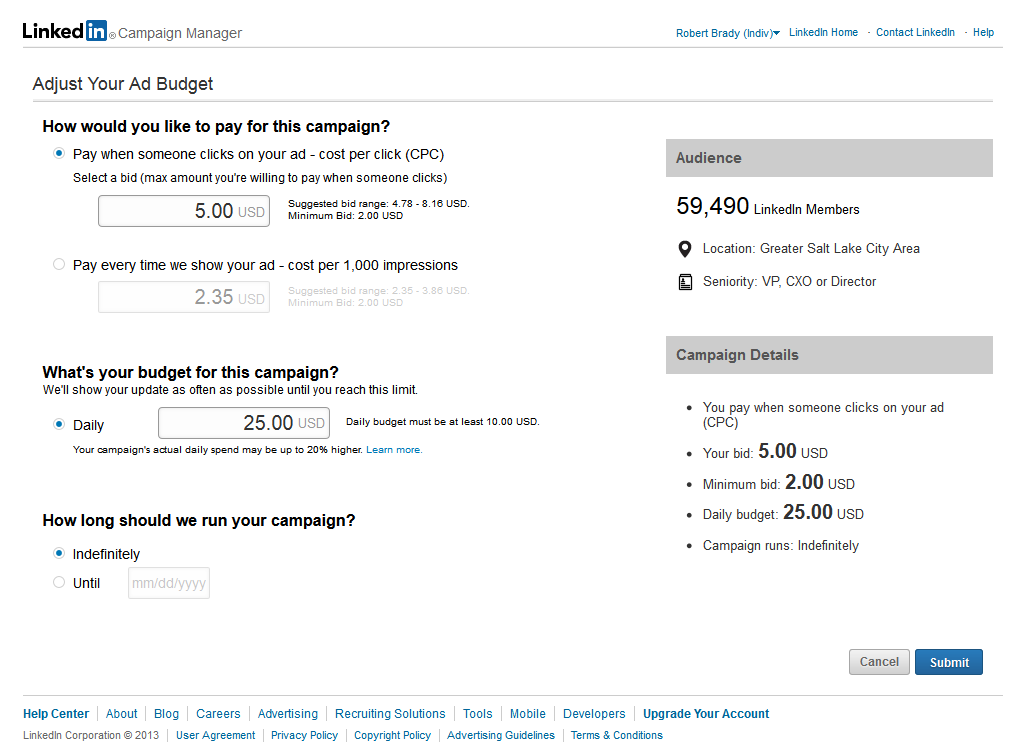Click 'Location: Greater Salt Lake City Area' text
The height and width of the screenshot is (748, 1018).
[811, 249]
